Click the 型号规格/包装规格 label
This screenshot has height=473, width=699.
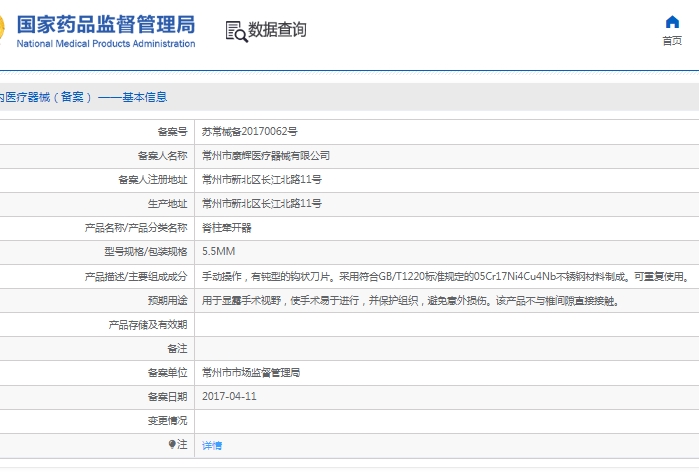(x=146, y=252)
